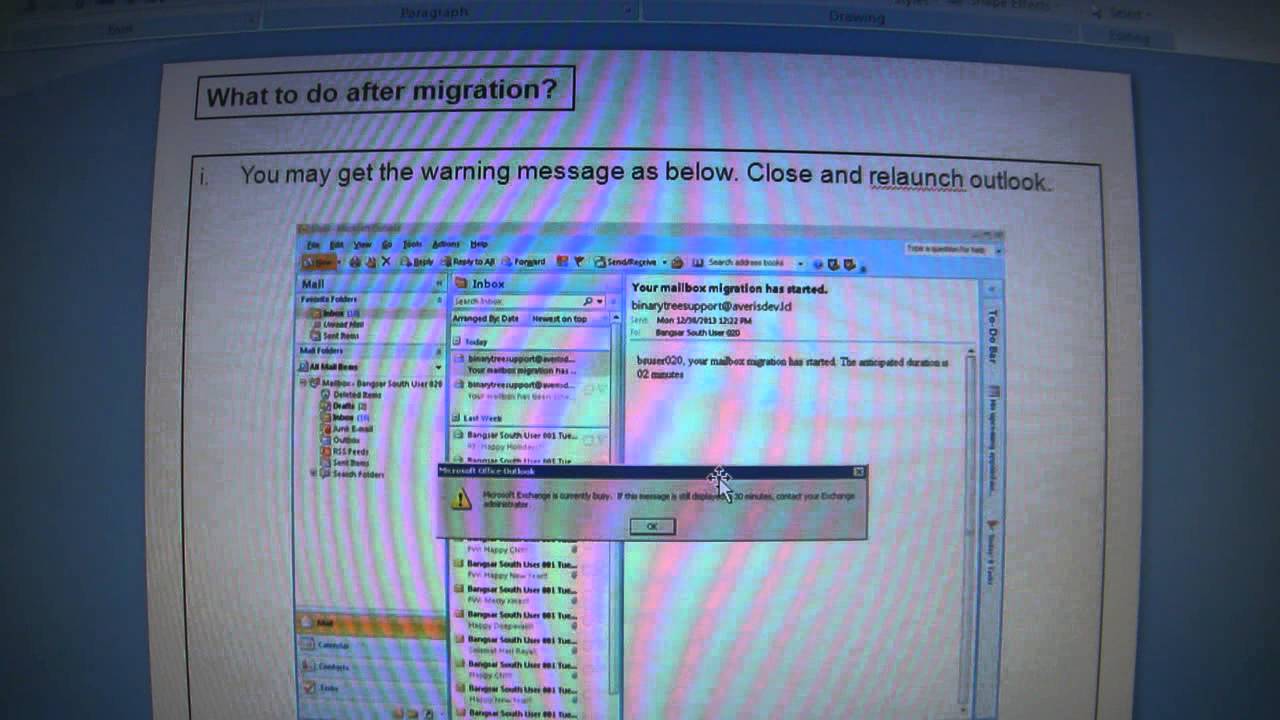
Task: Click the Categorize color squares icon
Action: (x=562, y=262)
